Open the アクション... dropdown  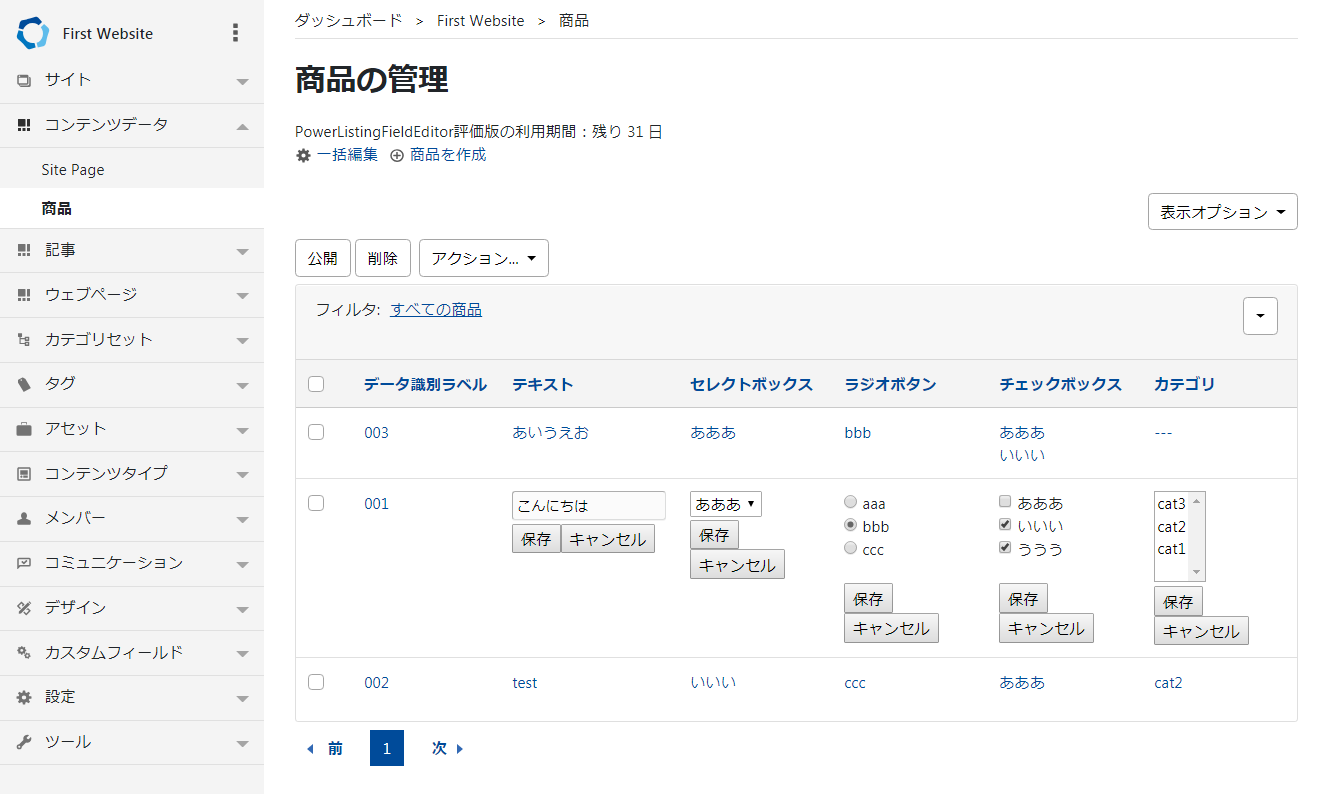click(484, 258)
